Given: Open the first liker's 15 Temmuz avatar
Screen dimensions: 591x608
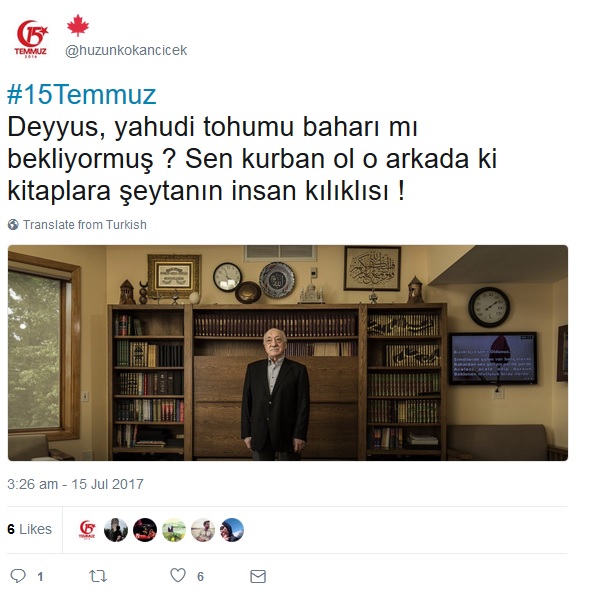Looking at the screenshot, I should [87, 530].
